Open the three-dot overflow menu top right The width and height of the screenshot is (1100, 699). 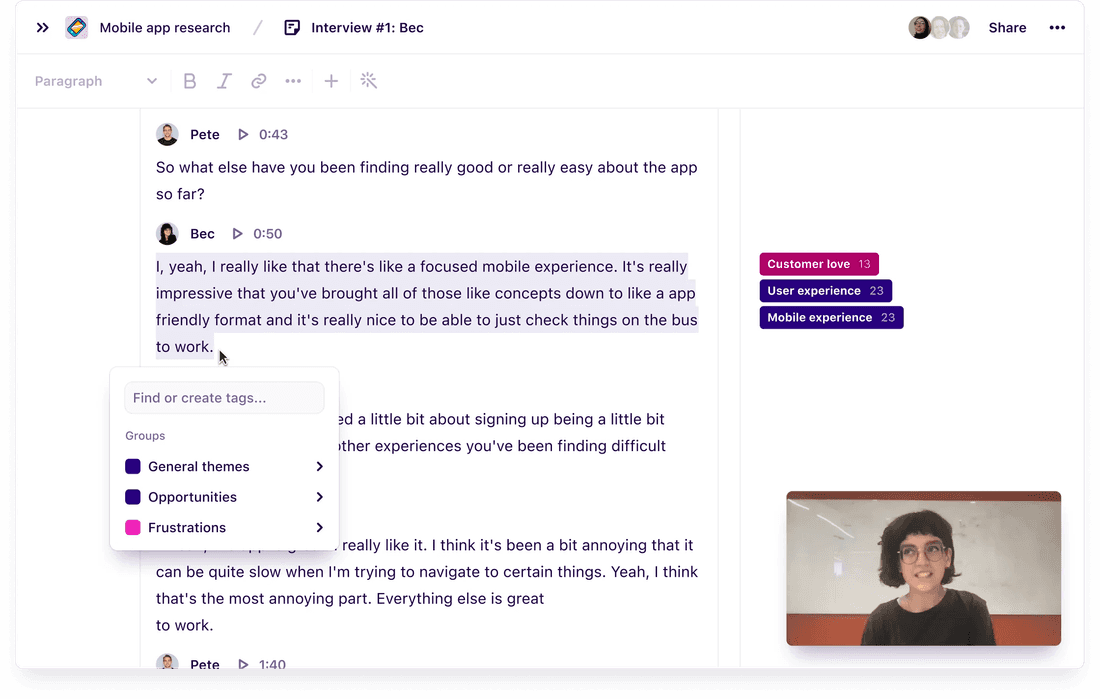1057,27
